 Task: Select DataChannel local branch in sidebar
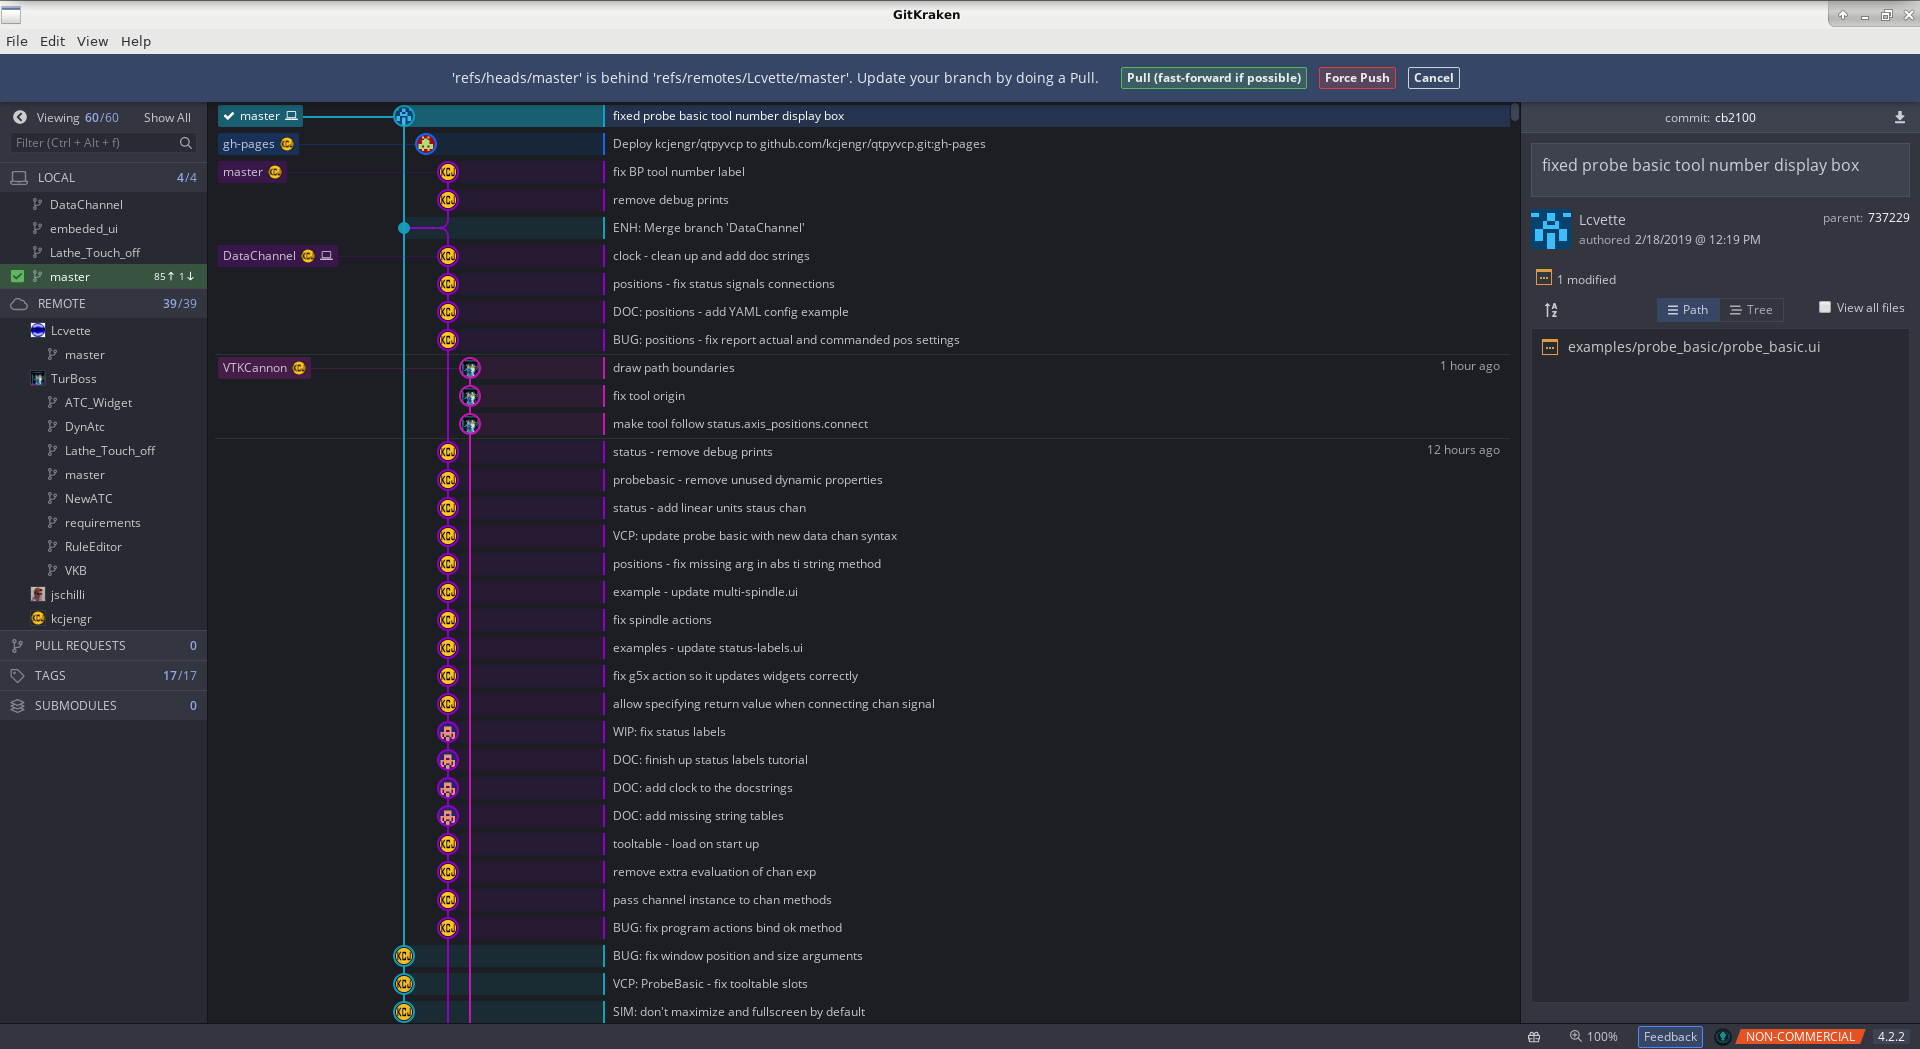pyautogui.click(x=103, y=204)
